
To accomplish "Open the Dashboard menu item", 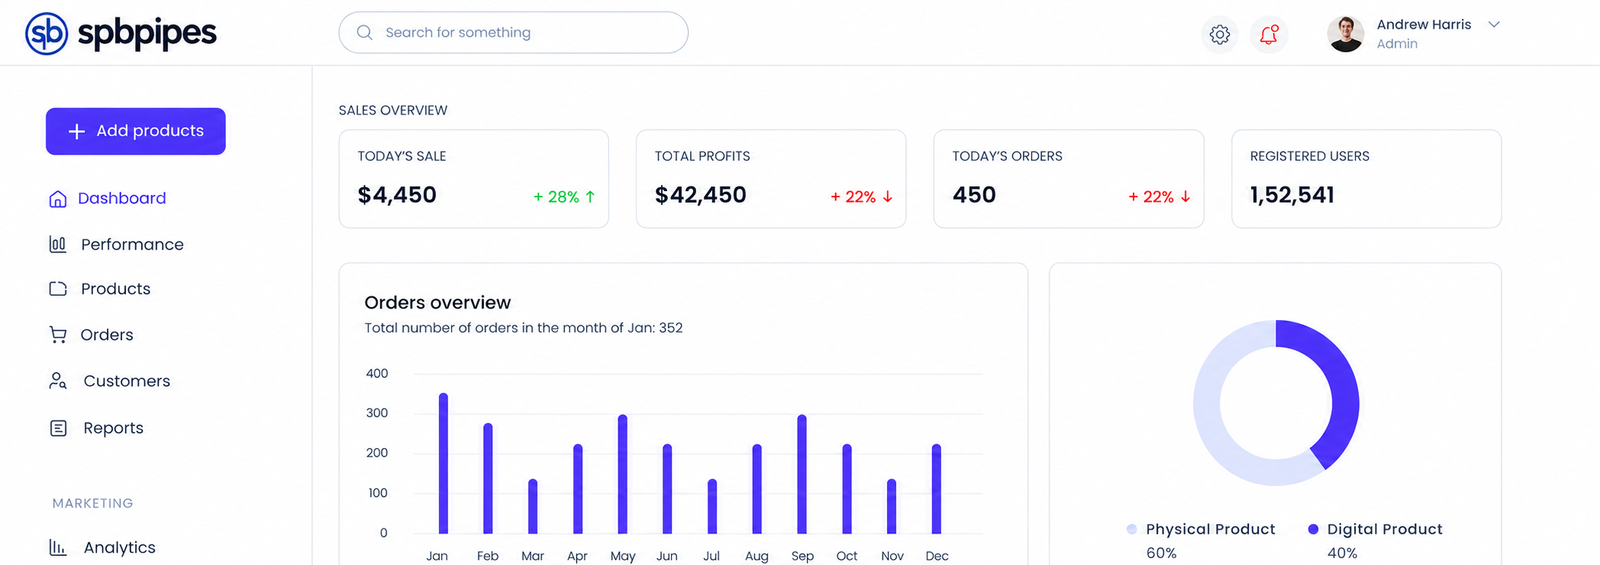I will pos(122,198).
